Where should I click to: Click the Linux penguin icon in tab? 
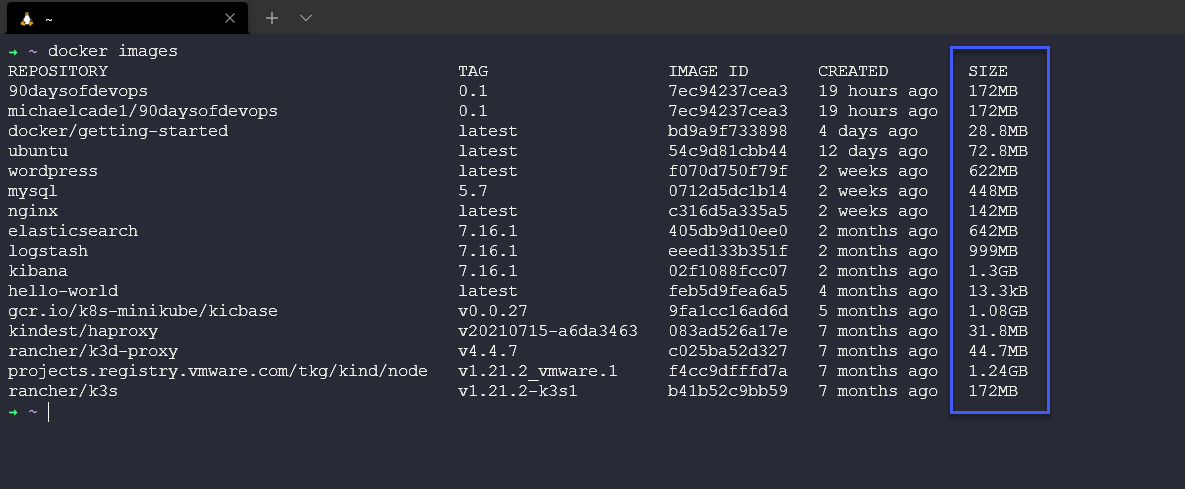26,18
